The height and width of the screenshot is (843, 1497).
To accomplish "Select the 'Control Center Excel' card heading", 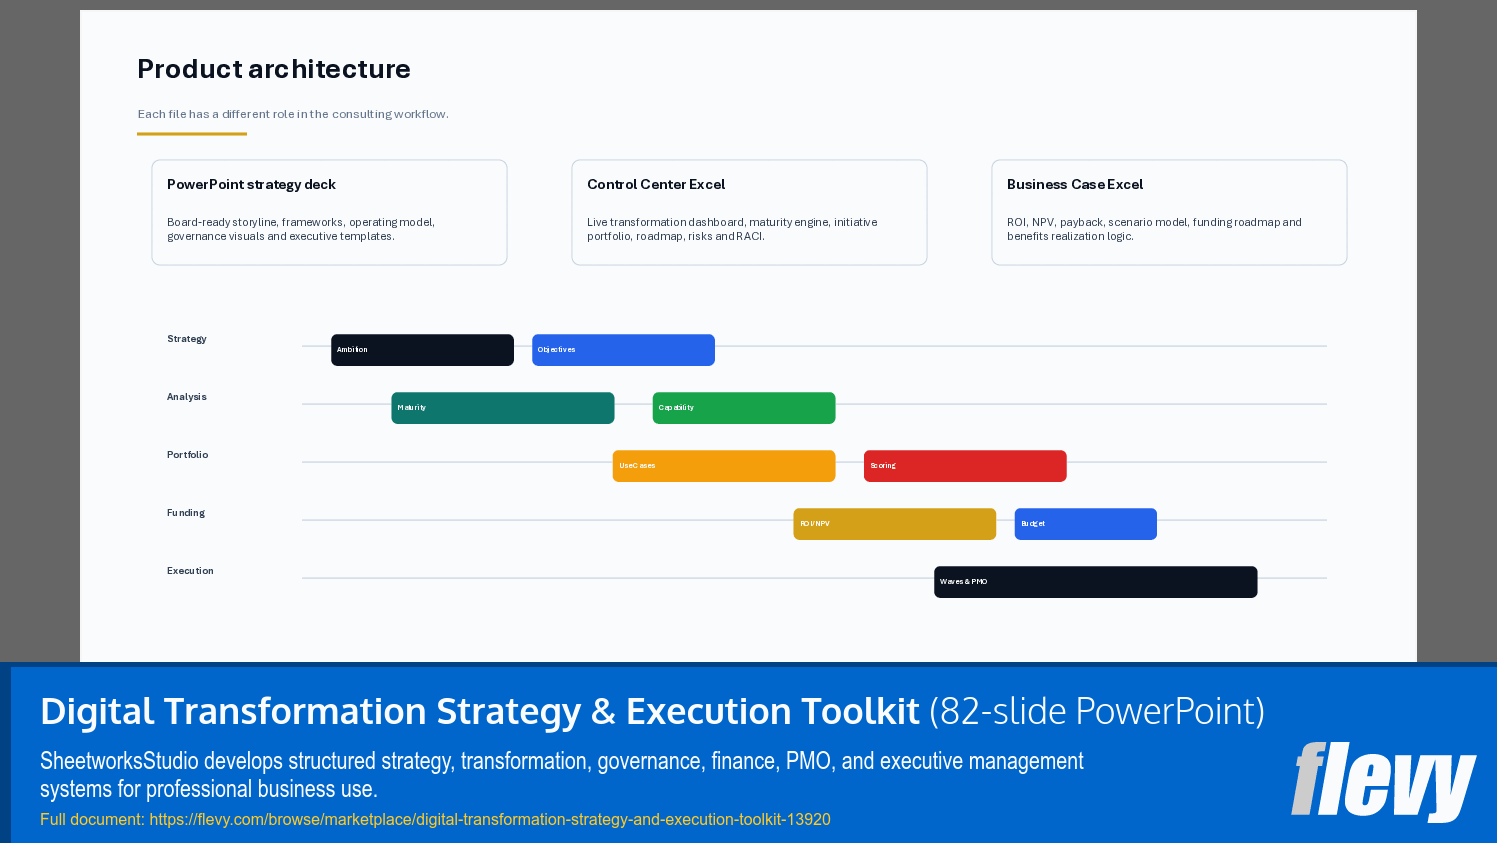I will click(656, 184).
